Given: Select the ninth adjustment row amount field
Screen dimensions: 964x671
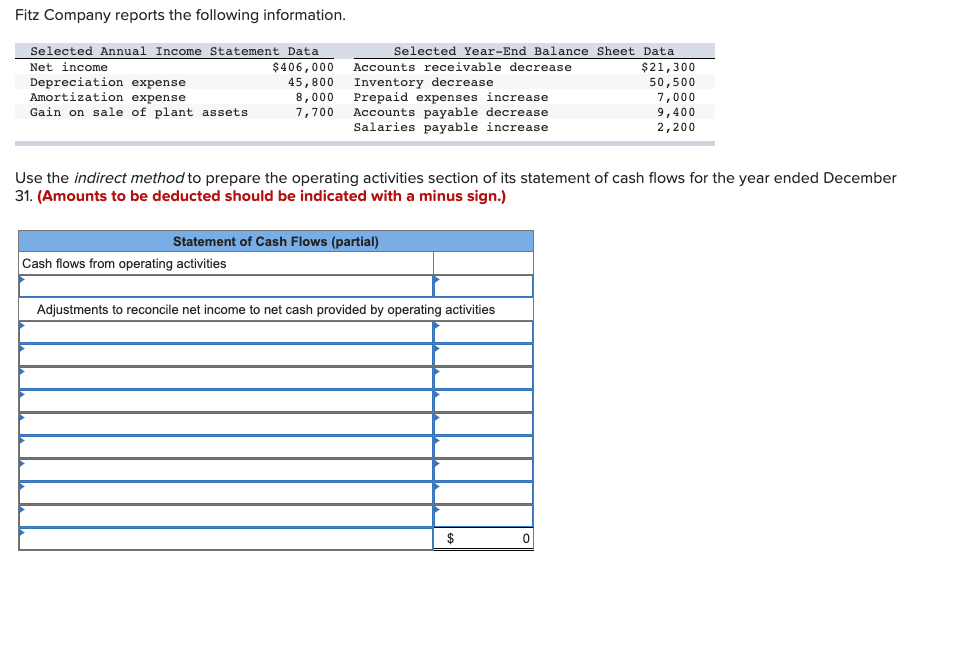Looking at the screenshot, I should [x=483, y=516].
